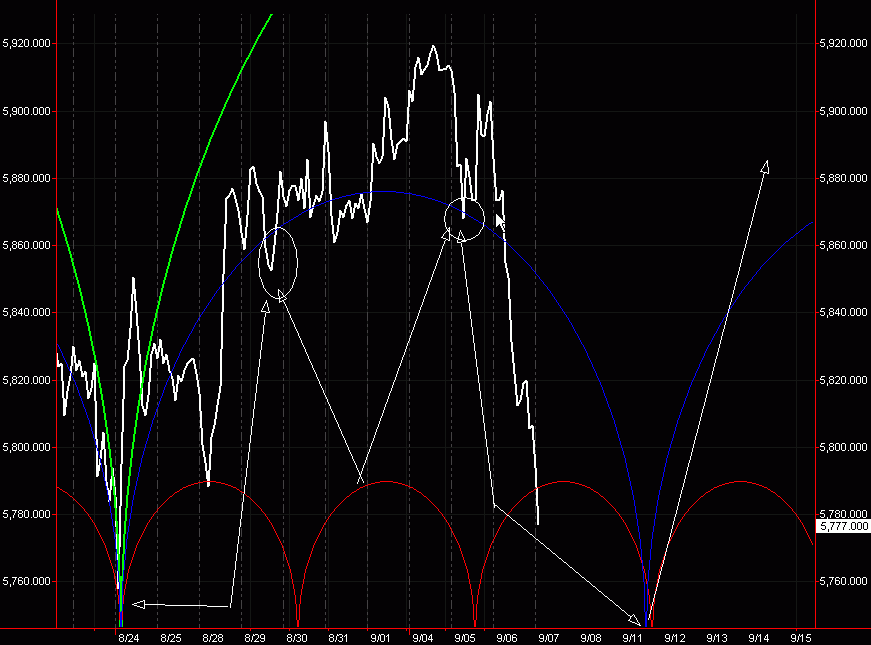Image resolution: width=871 pixels, height=645 pixels.
Task: Click 5,780.000 on the left price axis
Action: click(26, 514)
